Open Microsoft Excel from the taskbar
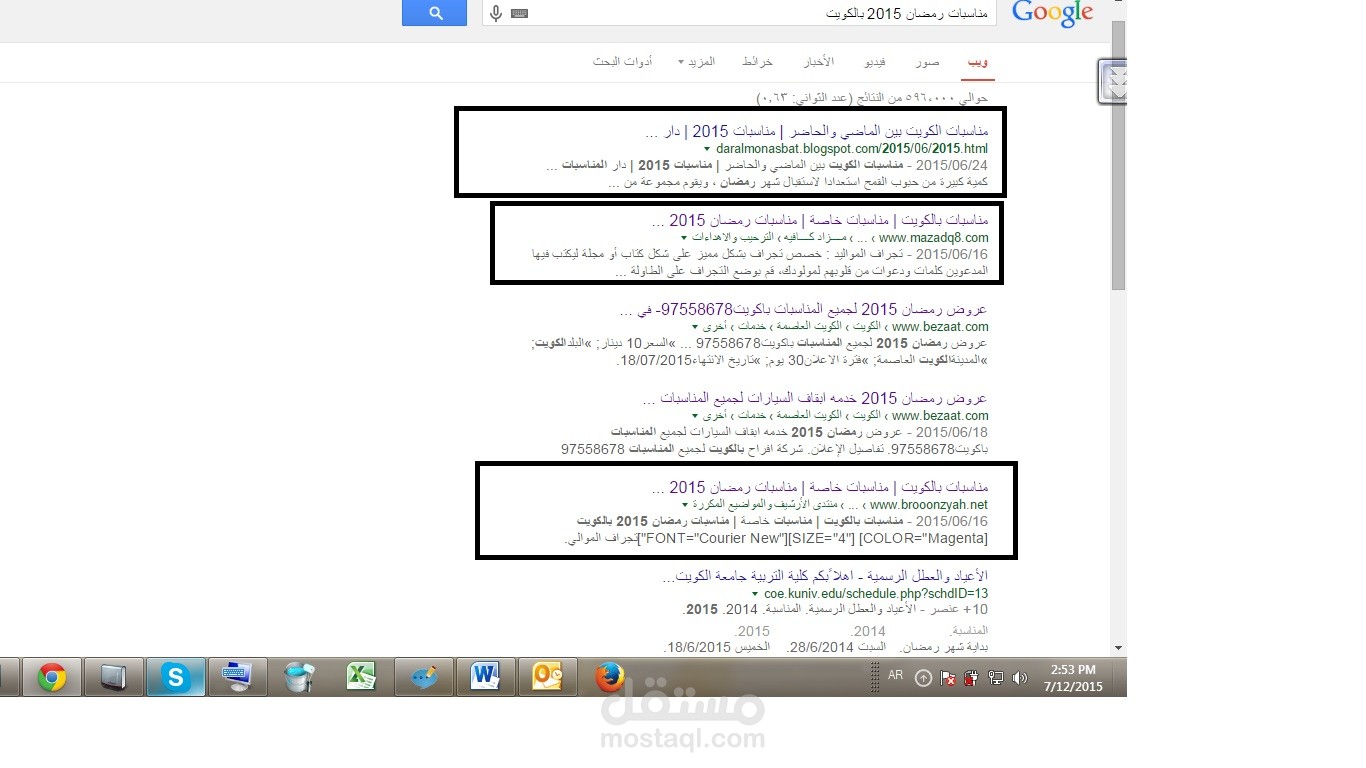This screenshot has height=768, width=1366. point(361,677)
